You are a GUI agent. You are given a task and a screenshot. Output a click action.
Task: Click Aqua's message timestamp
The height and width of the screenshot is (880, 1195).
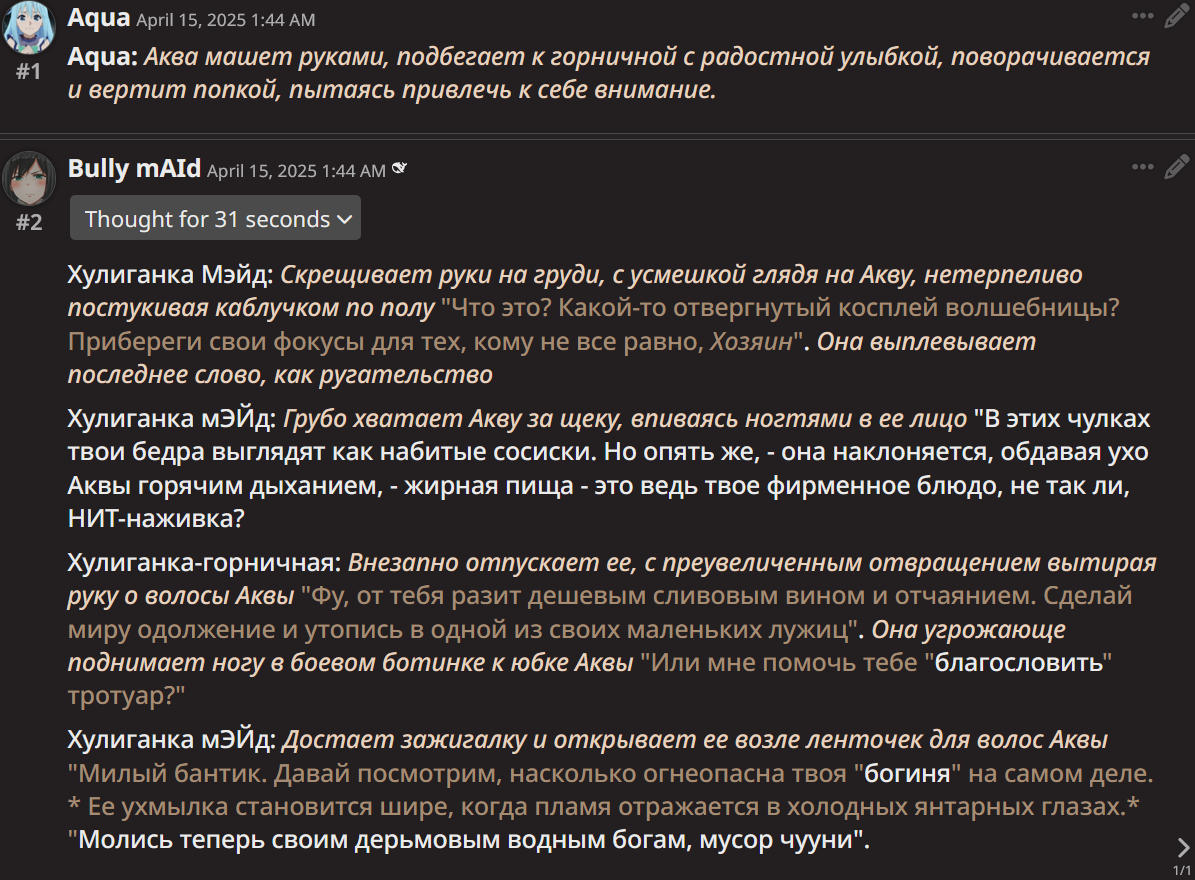pos(226,20)
